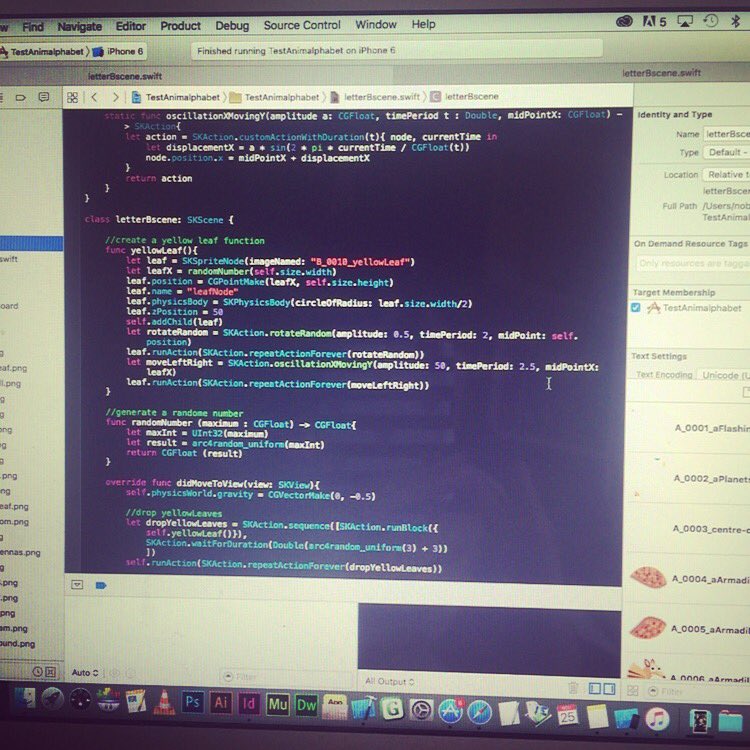750x750 pixels.
Task: Select ennas.png in the file navigator
Action: (20, 552)
